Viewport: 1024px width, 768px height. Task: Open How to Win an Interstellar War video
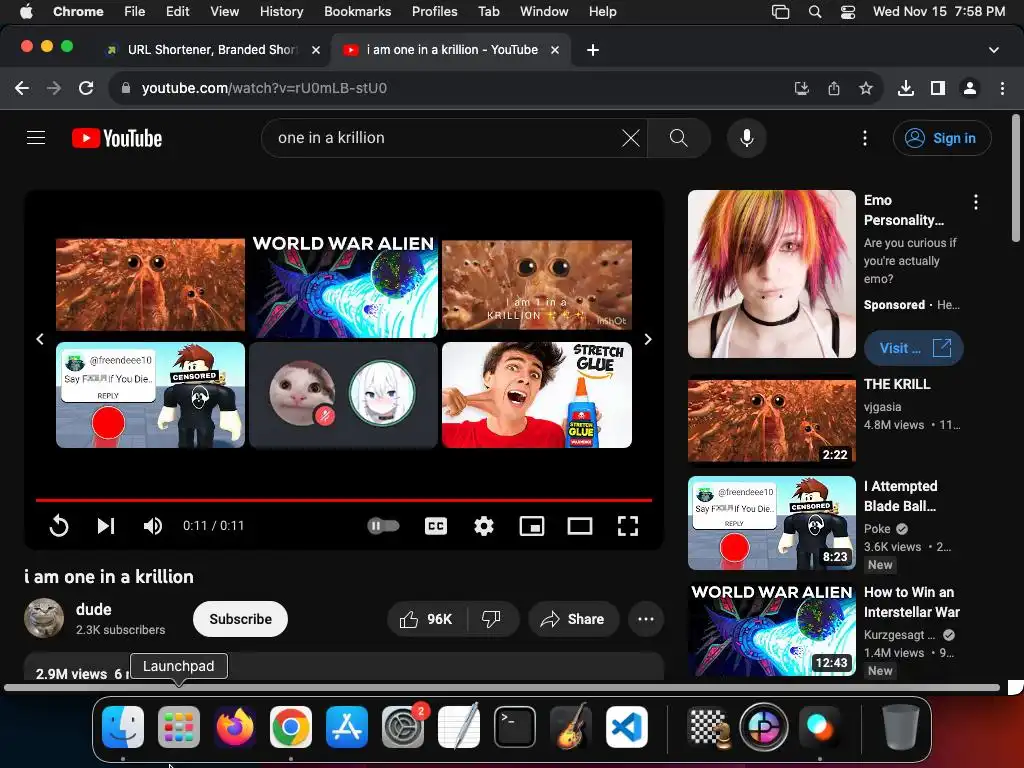[772, 629]
